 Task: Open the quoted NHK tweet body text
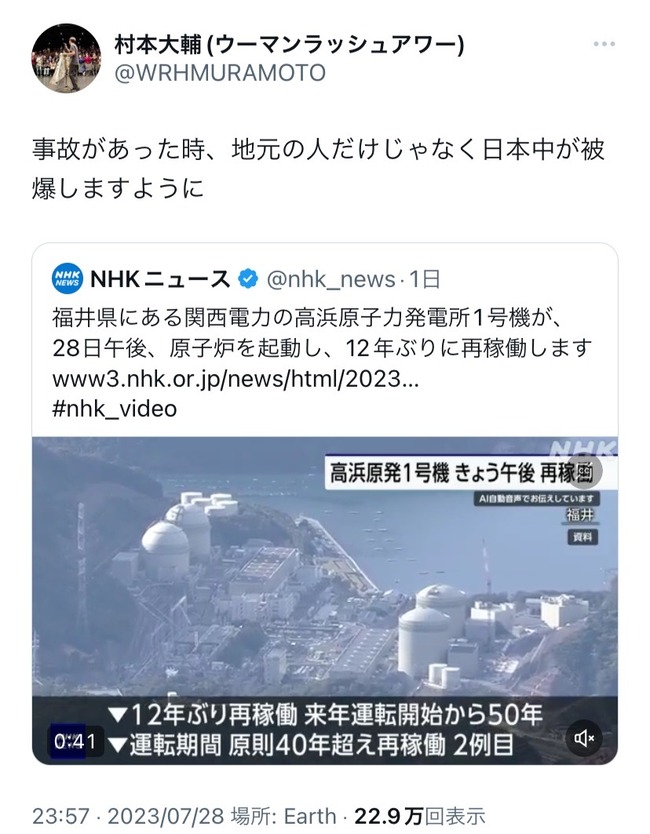[321, 333]
